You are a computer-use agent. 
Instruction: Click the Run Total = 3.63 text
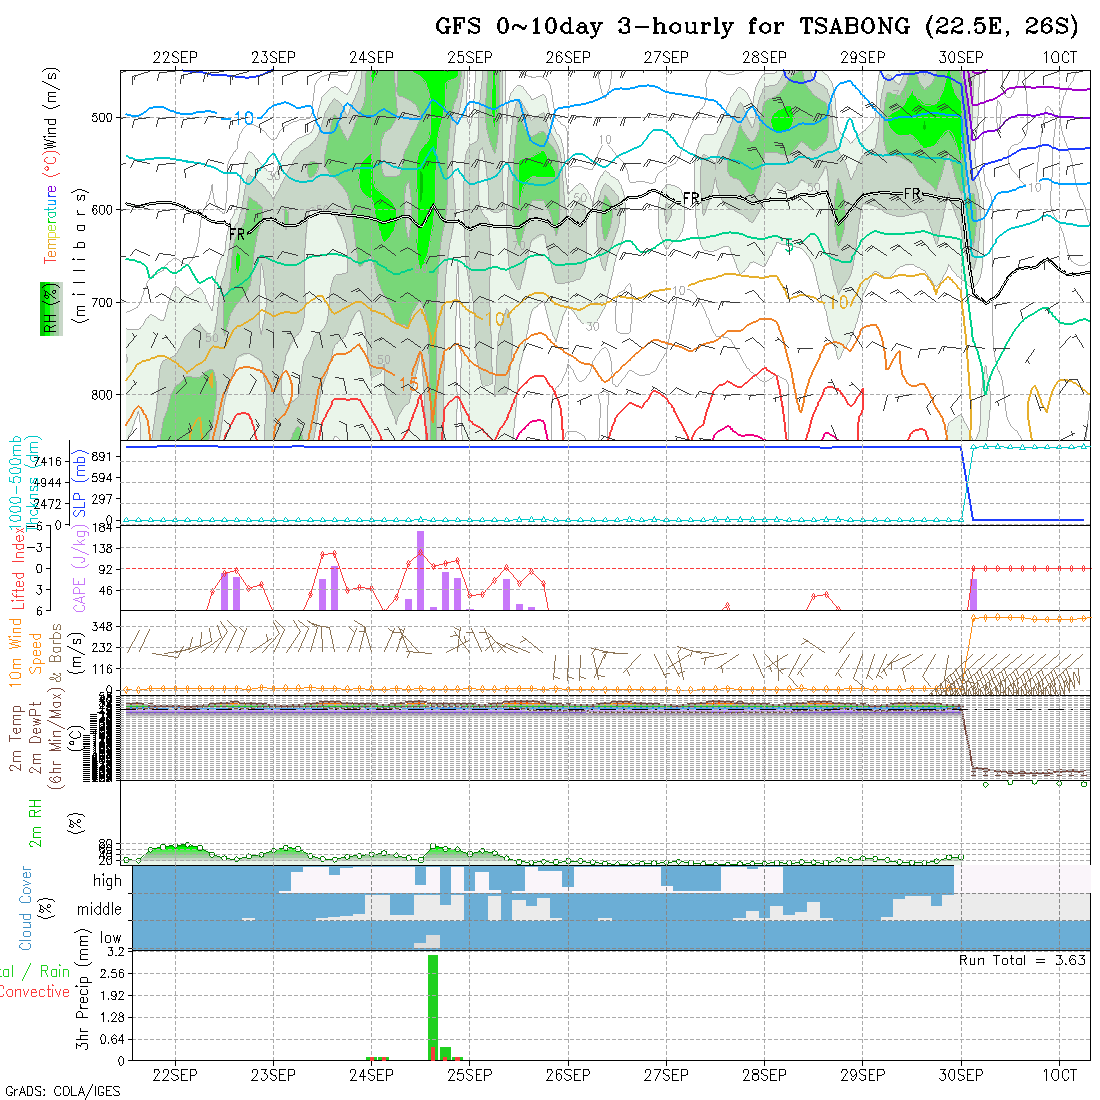pos(1022,960)
